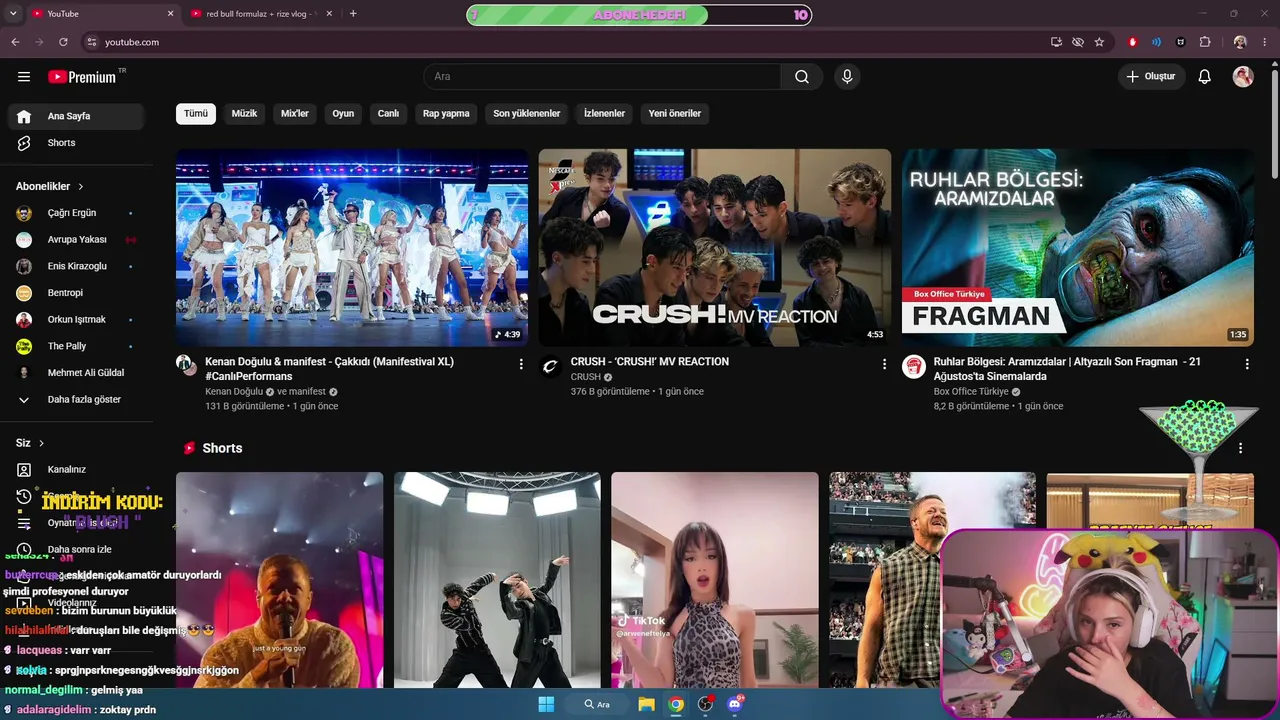Image resolution: width=1280 pixels, height=720 pixels.
Task: Open Oluştur create menu
Action: pos(1152,77)
